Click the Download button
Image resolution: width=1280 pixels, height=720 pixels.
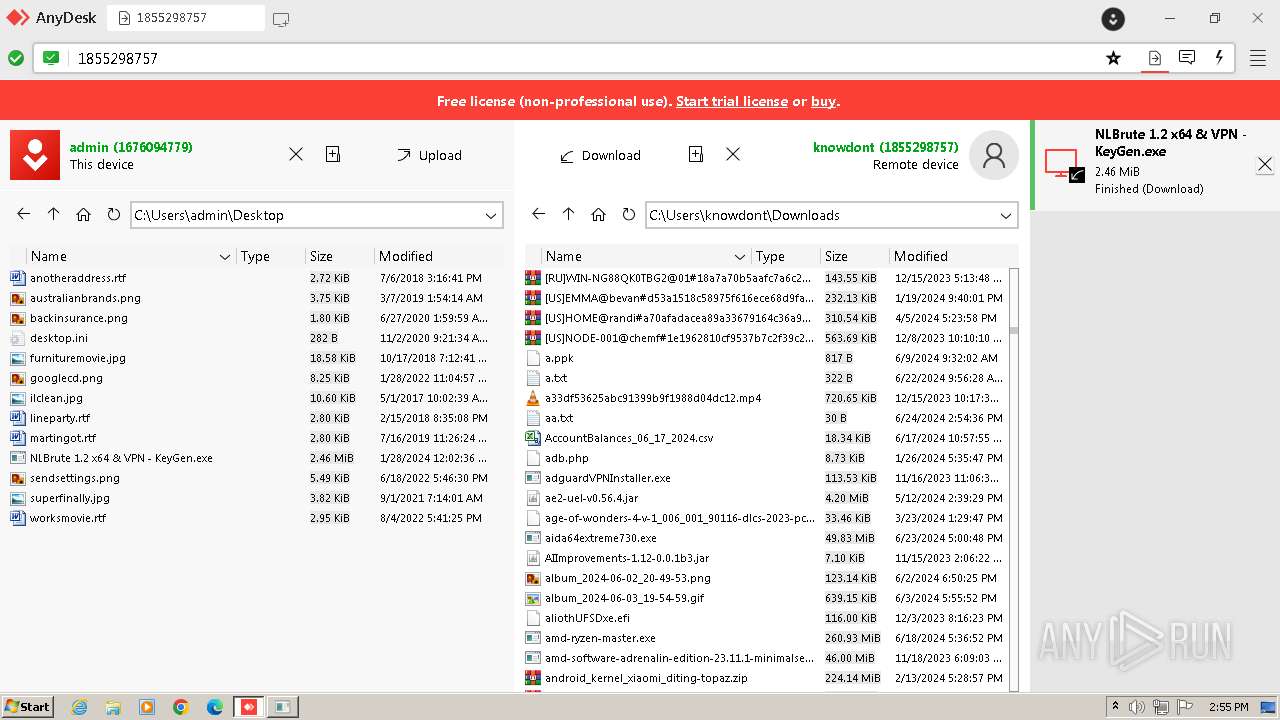click(x=600, y=155)
